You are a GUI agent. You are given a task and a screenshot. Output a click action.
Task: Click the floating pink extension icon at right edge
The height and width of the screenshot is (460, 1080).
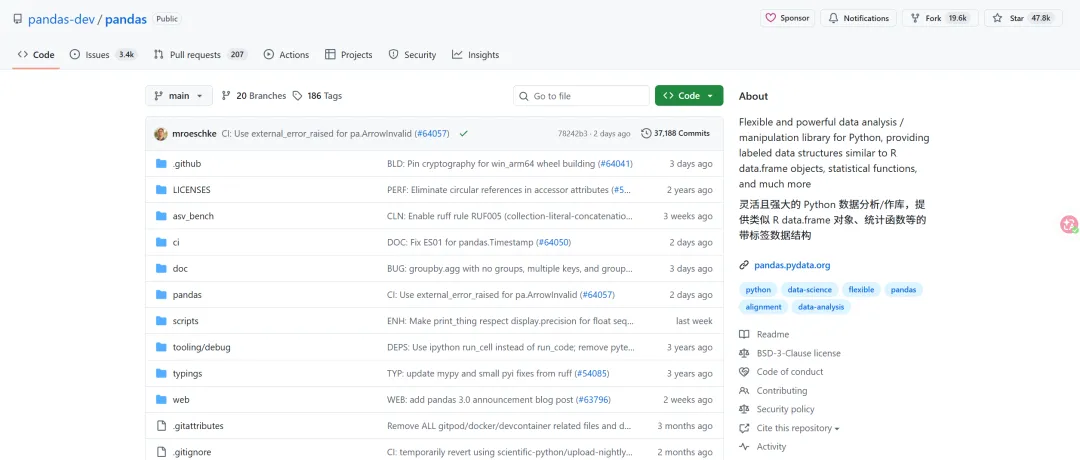point(1069,224)
